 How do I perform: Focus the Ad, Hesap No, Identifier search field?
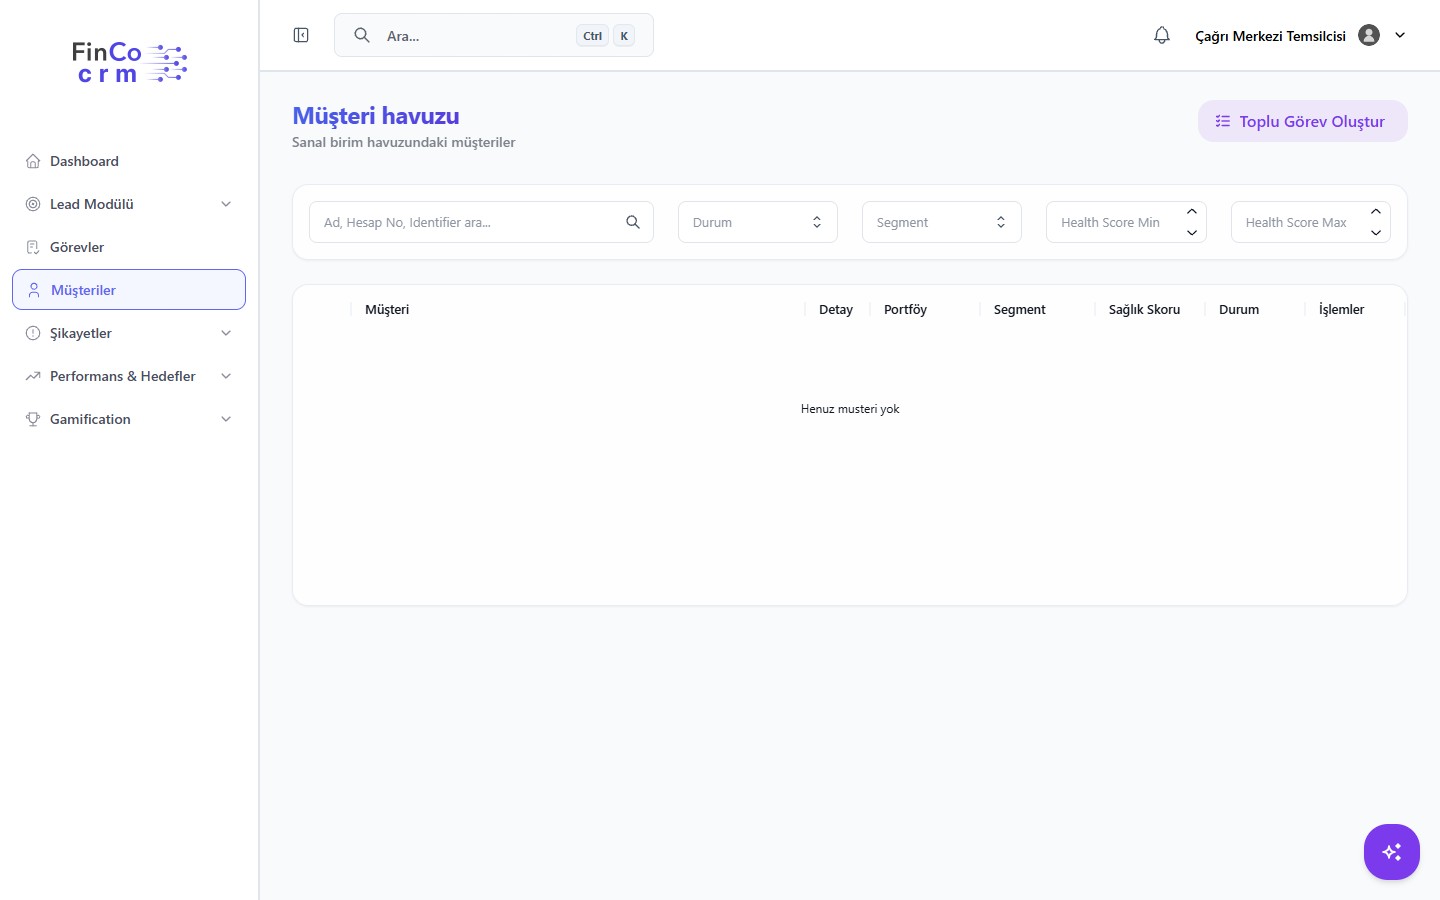(481, 222)
